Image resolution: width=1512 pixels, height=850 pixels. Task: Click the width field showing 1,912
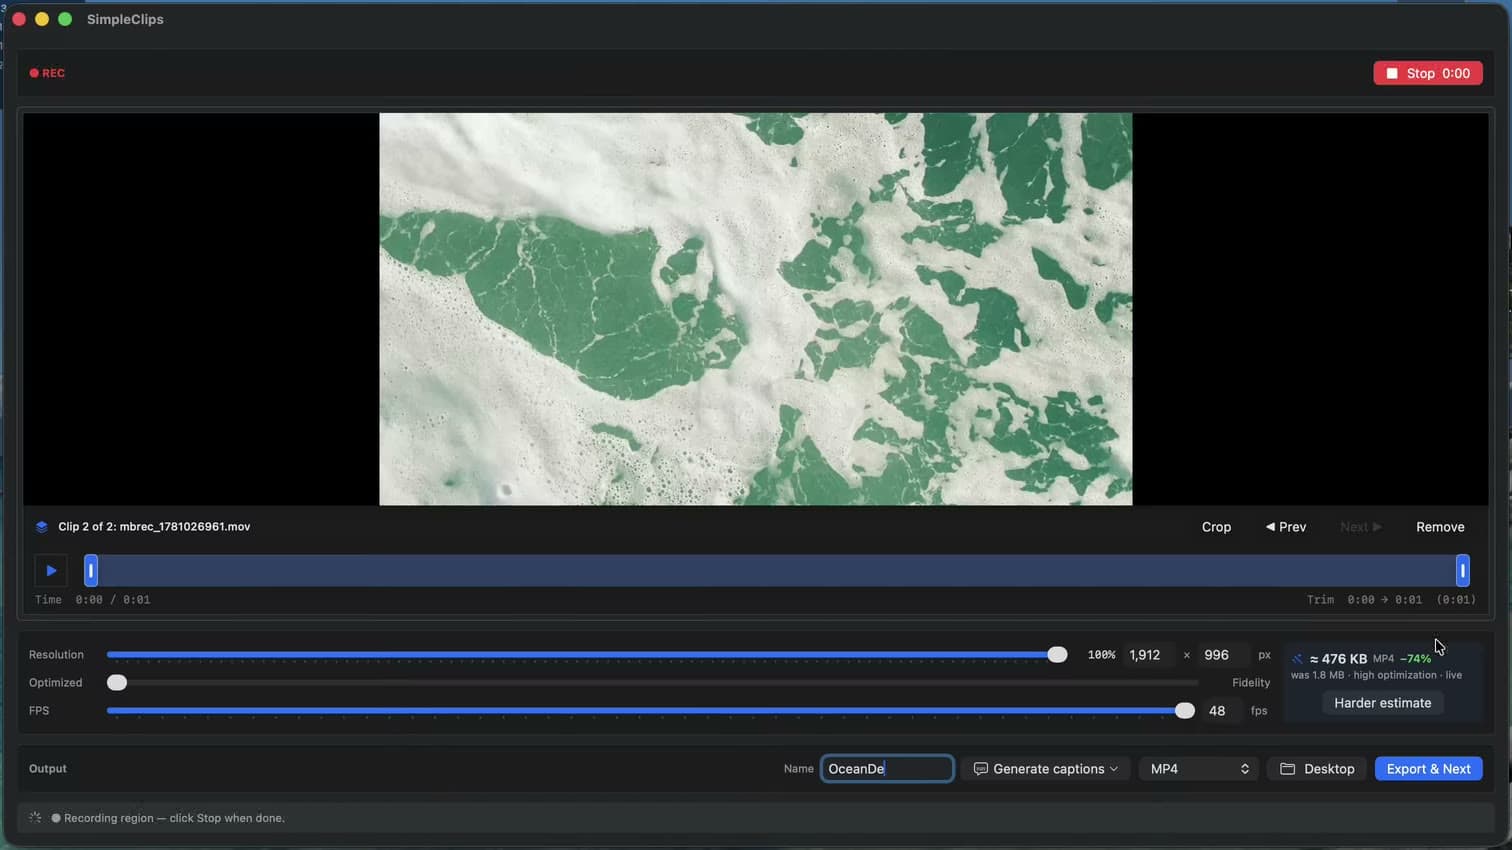1147,655
